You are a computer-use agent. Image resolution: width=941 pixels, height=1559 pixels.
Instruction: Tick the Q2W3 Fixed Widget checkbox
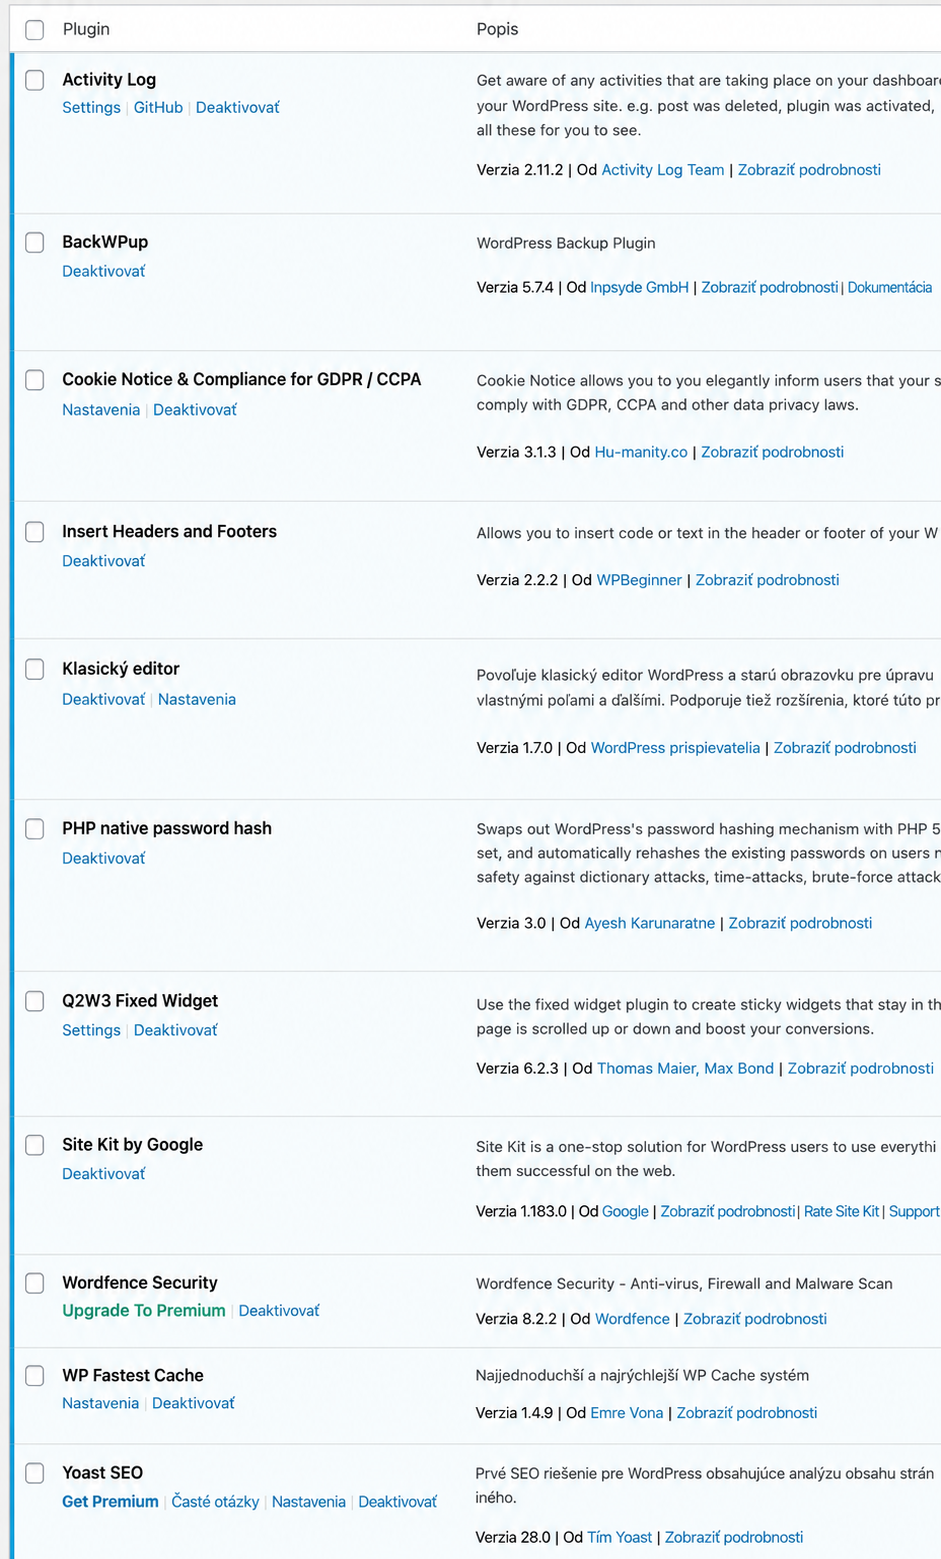[35, 1001]
